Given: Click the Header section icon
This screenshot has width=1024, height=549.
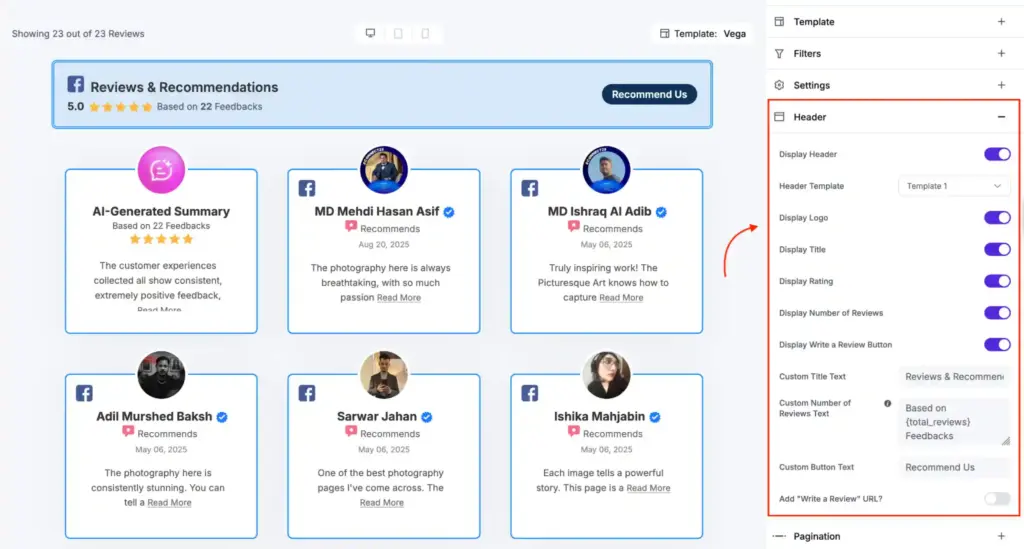Looking at the screenshot, I should point(779,117).
